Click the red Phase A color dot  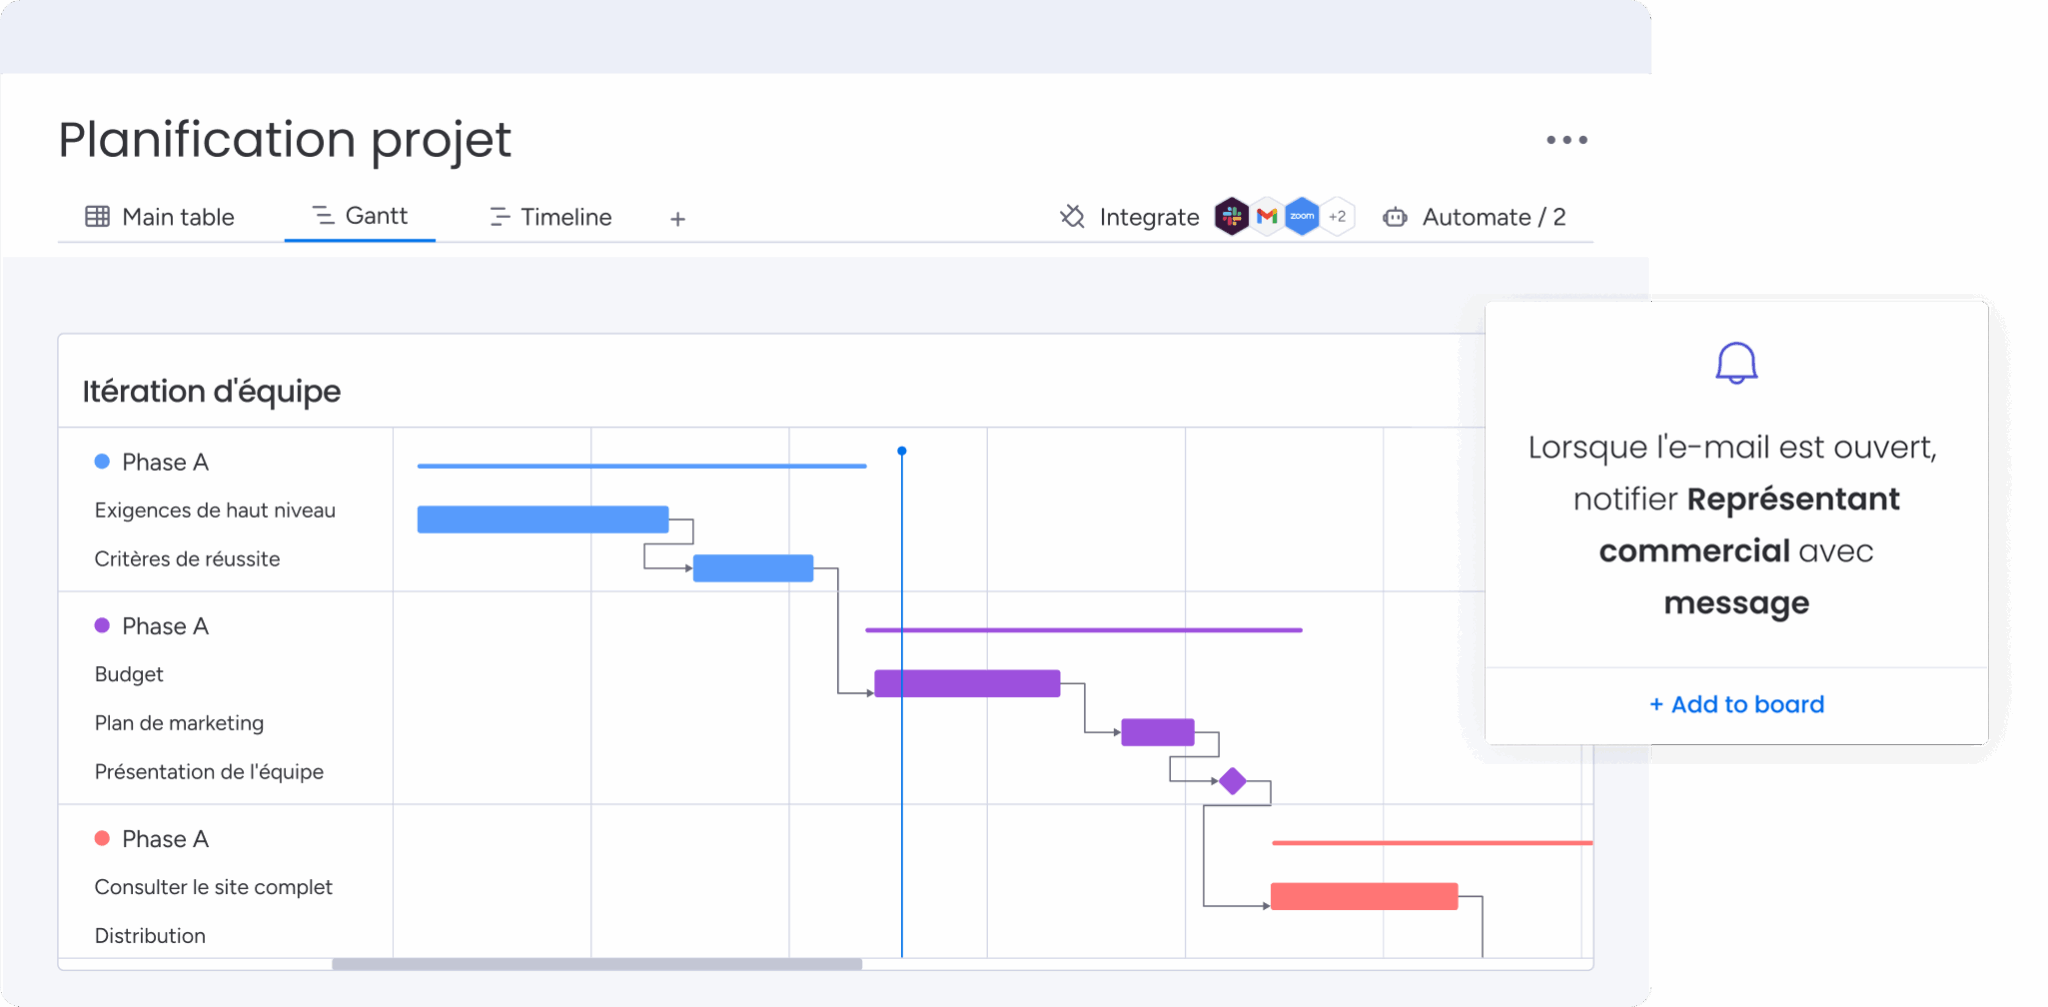click(102, 838)
